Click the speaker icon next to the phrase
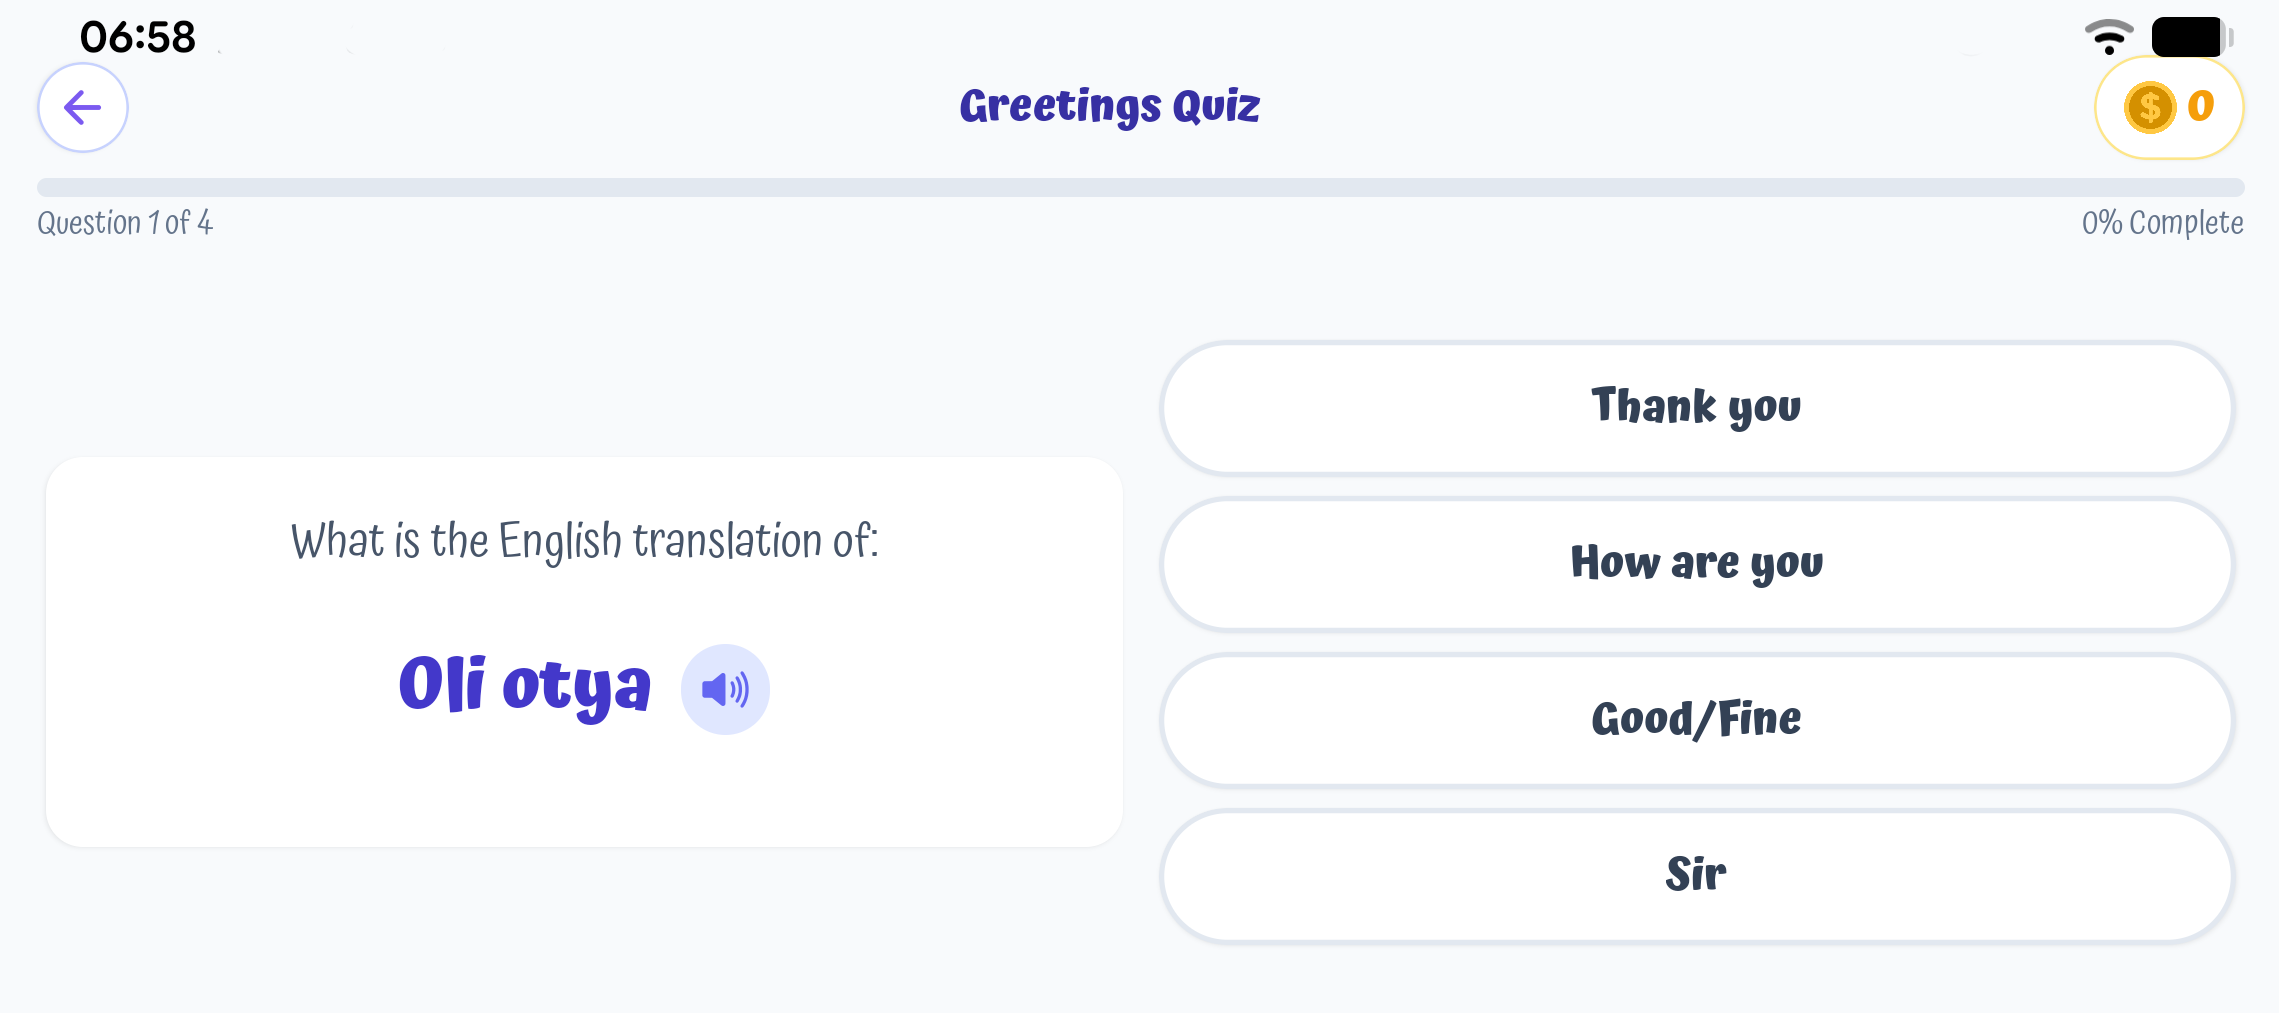This screenshot has height=1013, width=2279. [724, 688]
